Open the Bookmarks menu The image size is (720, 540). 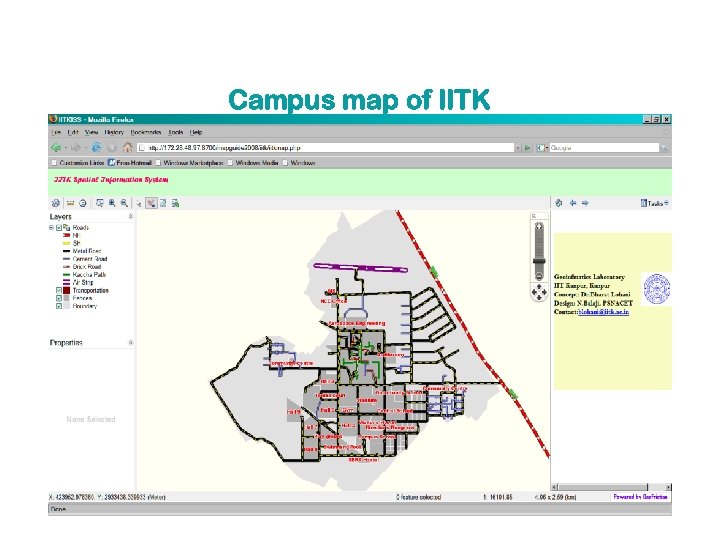[146, 132]
